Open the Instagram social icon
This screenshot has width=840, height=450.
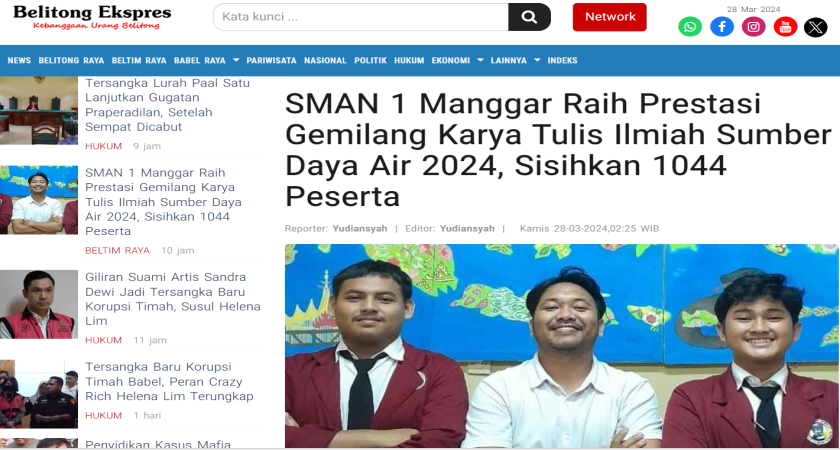(753, 27)
